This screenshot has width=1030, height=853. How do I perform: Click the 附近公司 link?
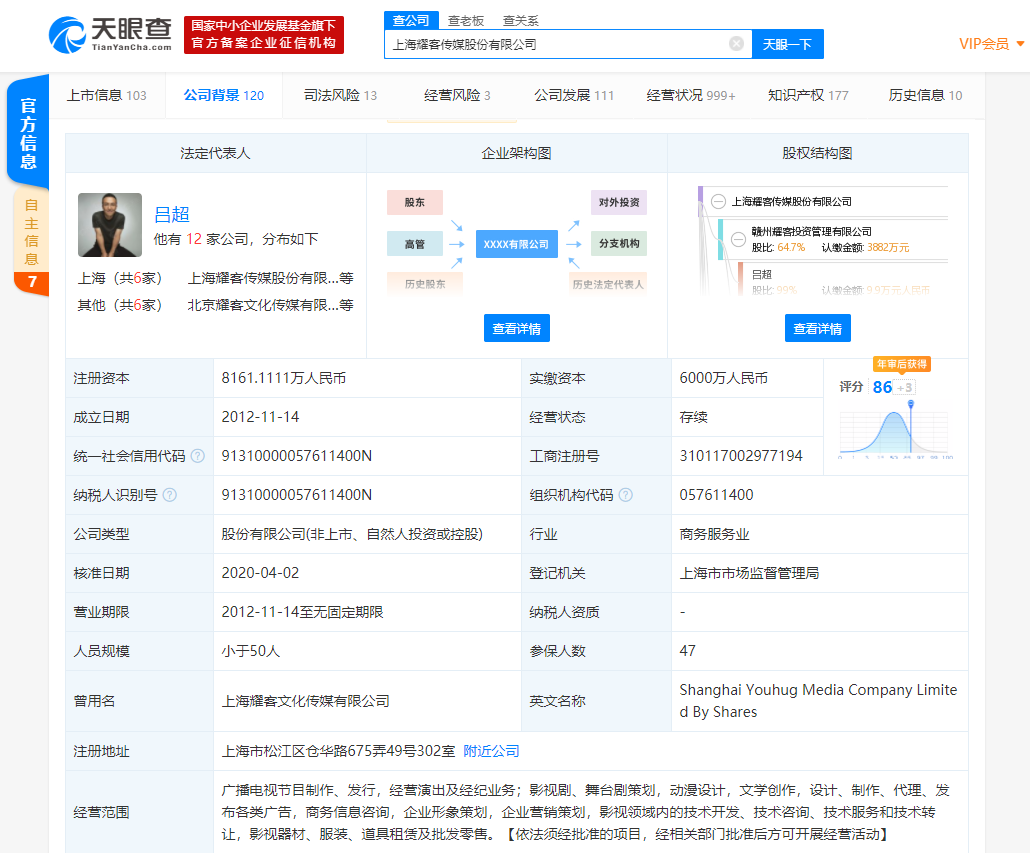(x=491, y=751)
